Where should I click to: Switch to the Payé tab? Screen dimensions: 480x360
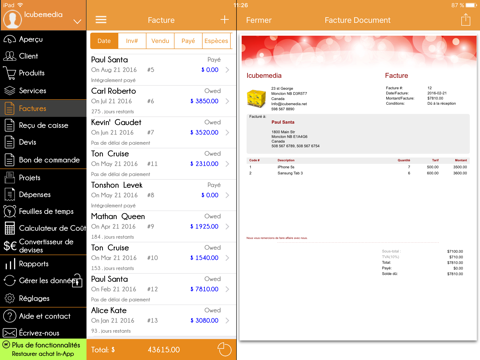(188, 41)
